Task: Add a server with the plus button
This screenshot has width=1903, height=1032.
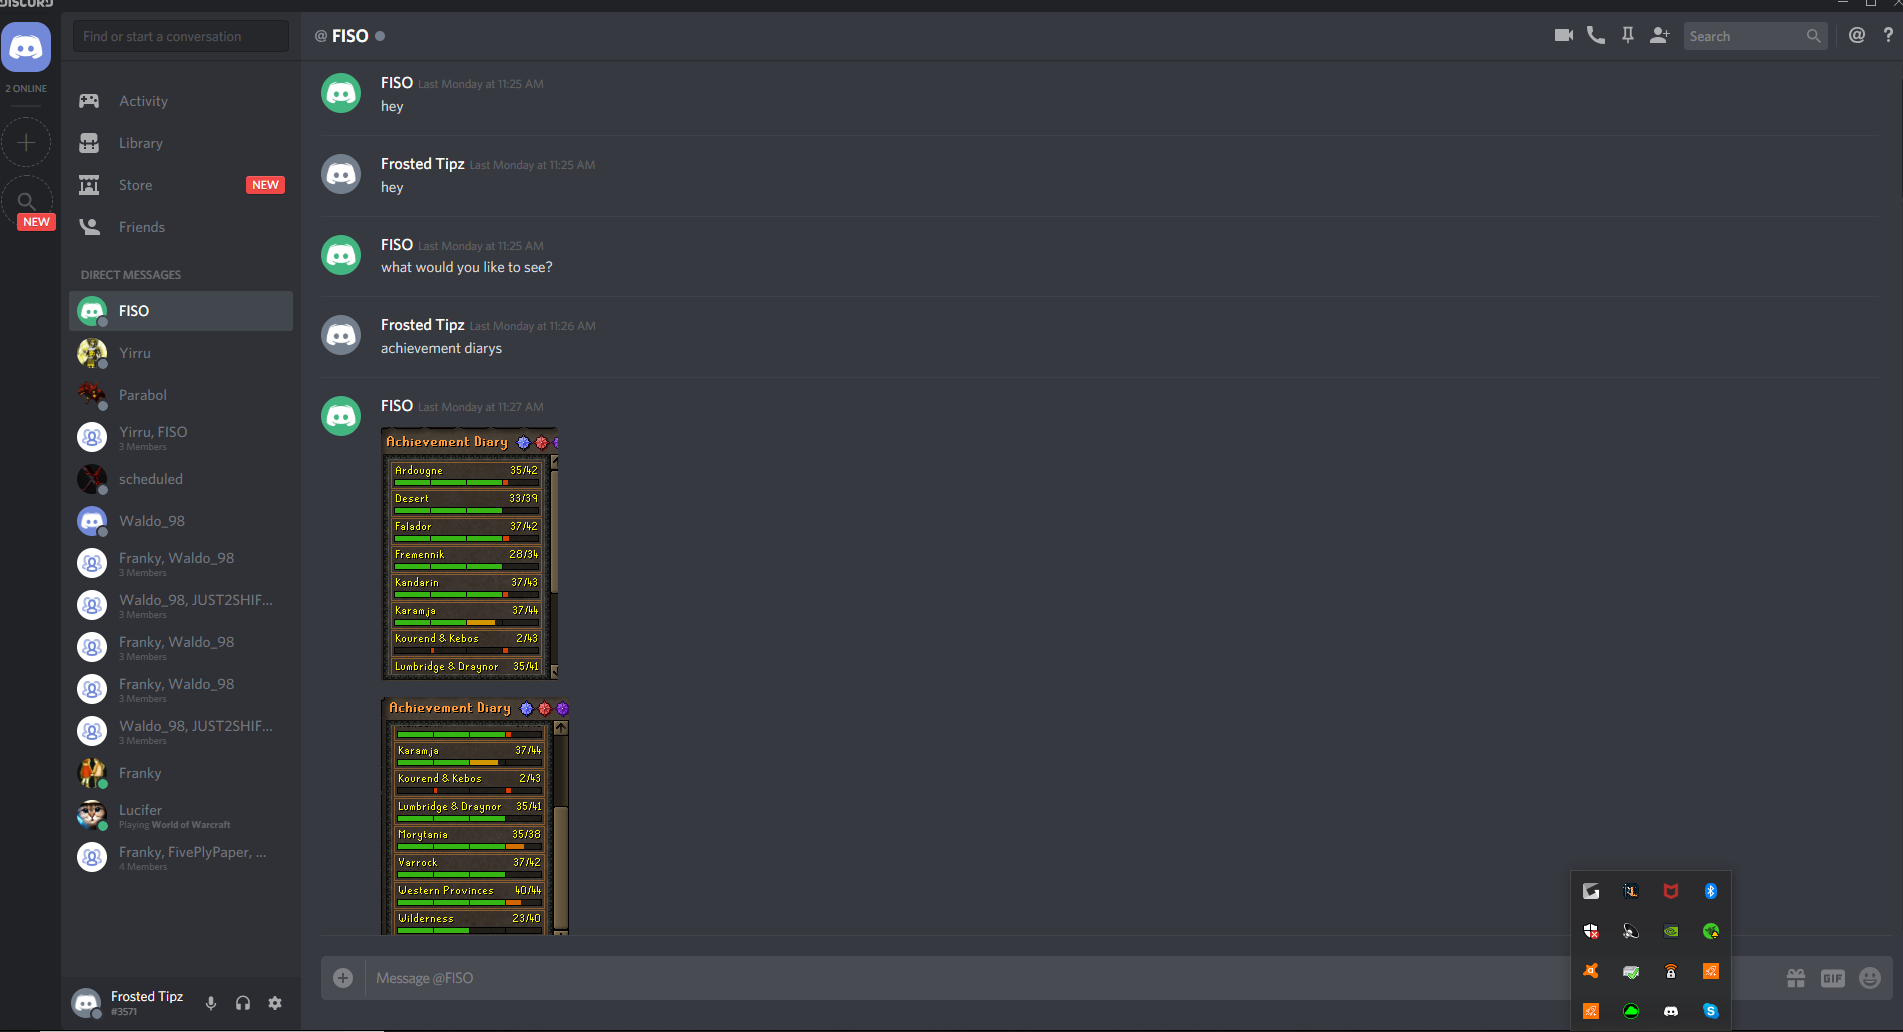Action: coord(26,142)
